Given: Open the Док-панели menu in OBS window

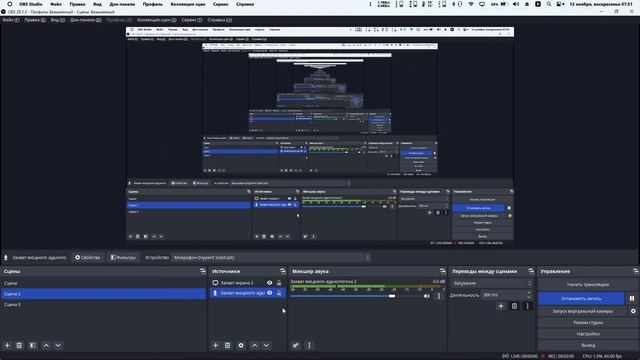Looking at the screenshot, I should [x=85, y=20].
